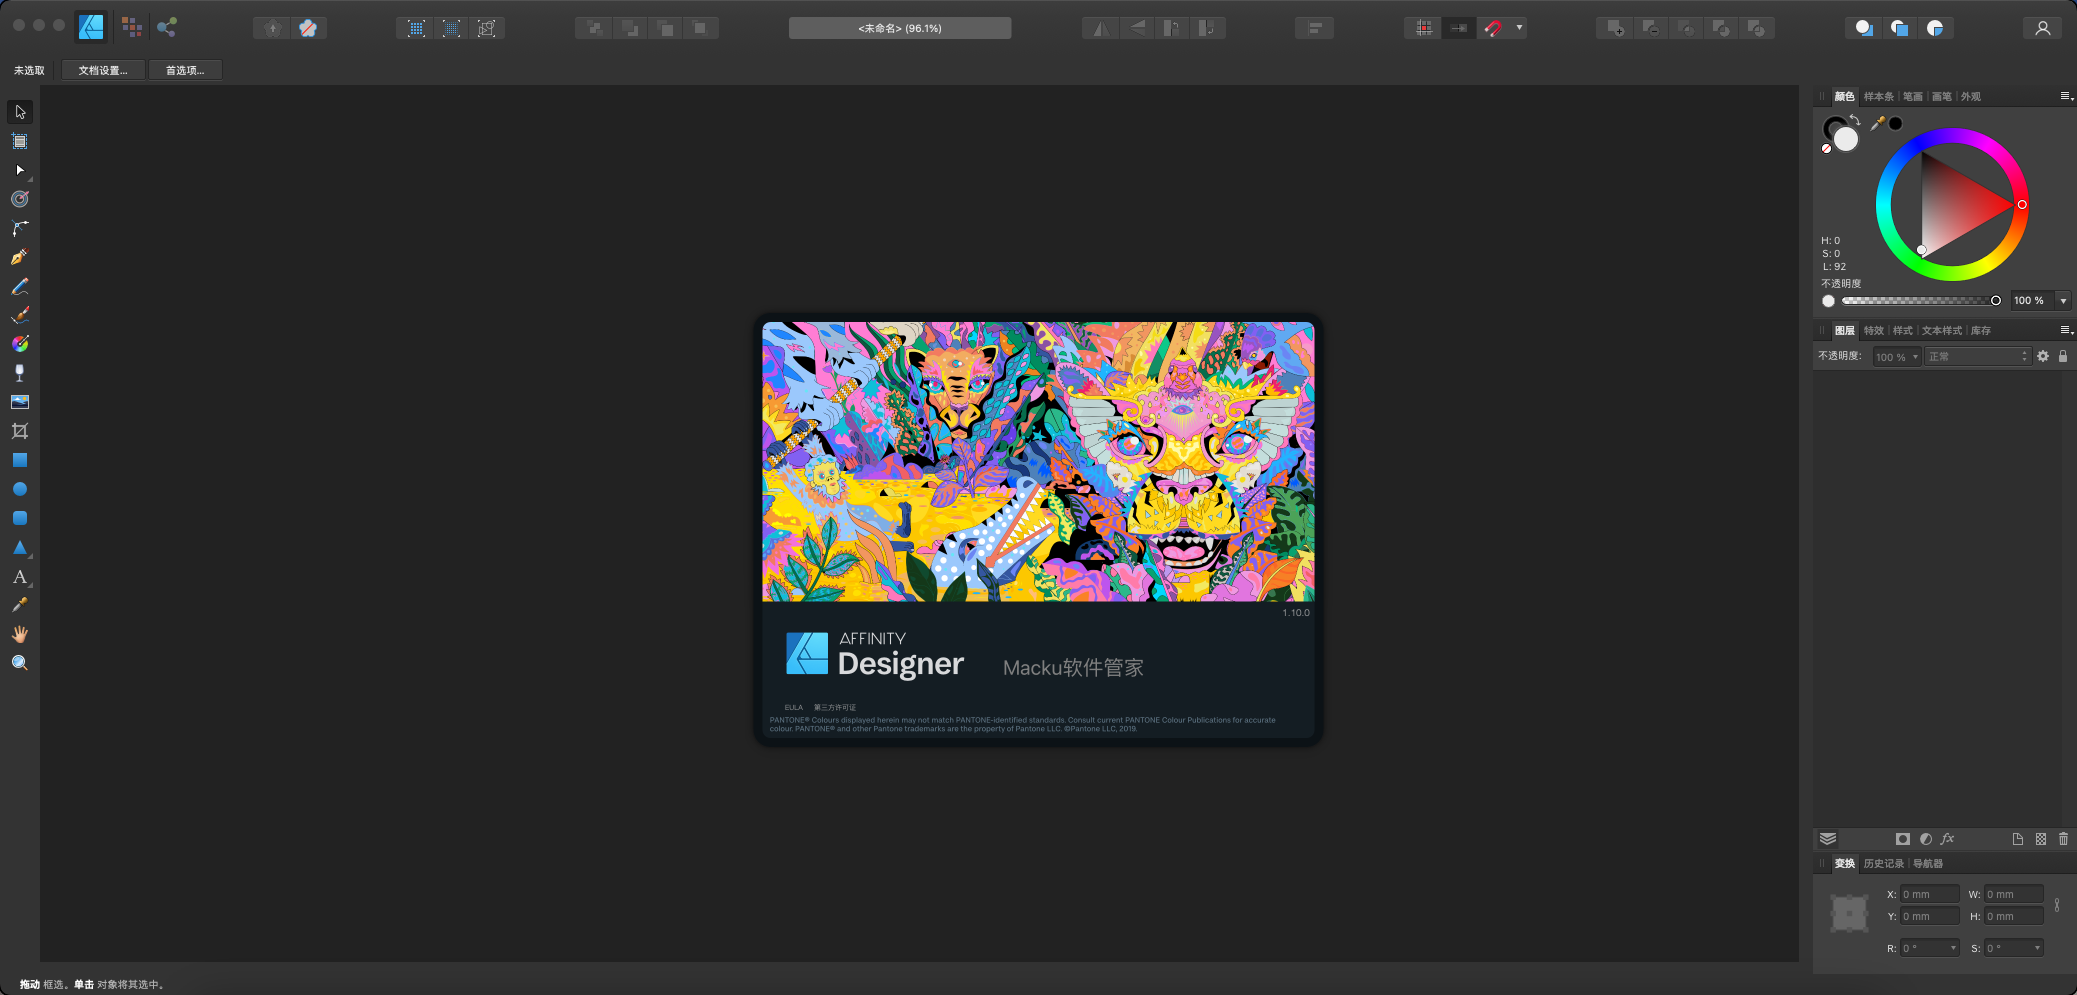This screenshot has height=995, width=2077.
Task: Click the Add layer page icon
Action: coord(2017,839)
